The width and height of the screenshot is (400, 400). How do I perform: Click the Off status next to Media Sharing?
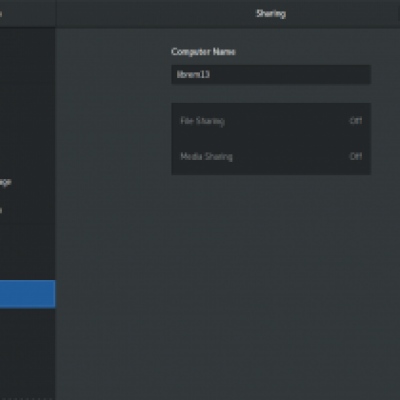tap(356, 156)
